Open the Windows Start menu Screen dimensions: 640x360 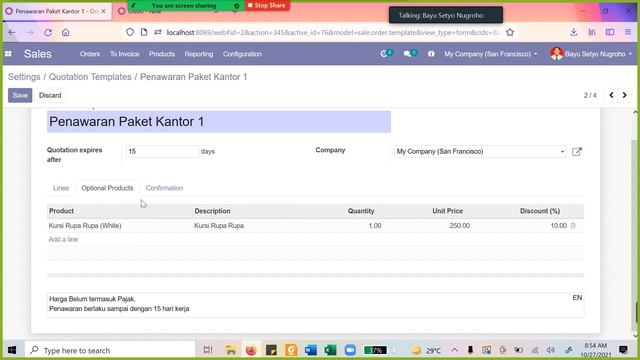coord(12,350)
